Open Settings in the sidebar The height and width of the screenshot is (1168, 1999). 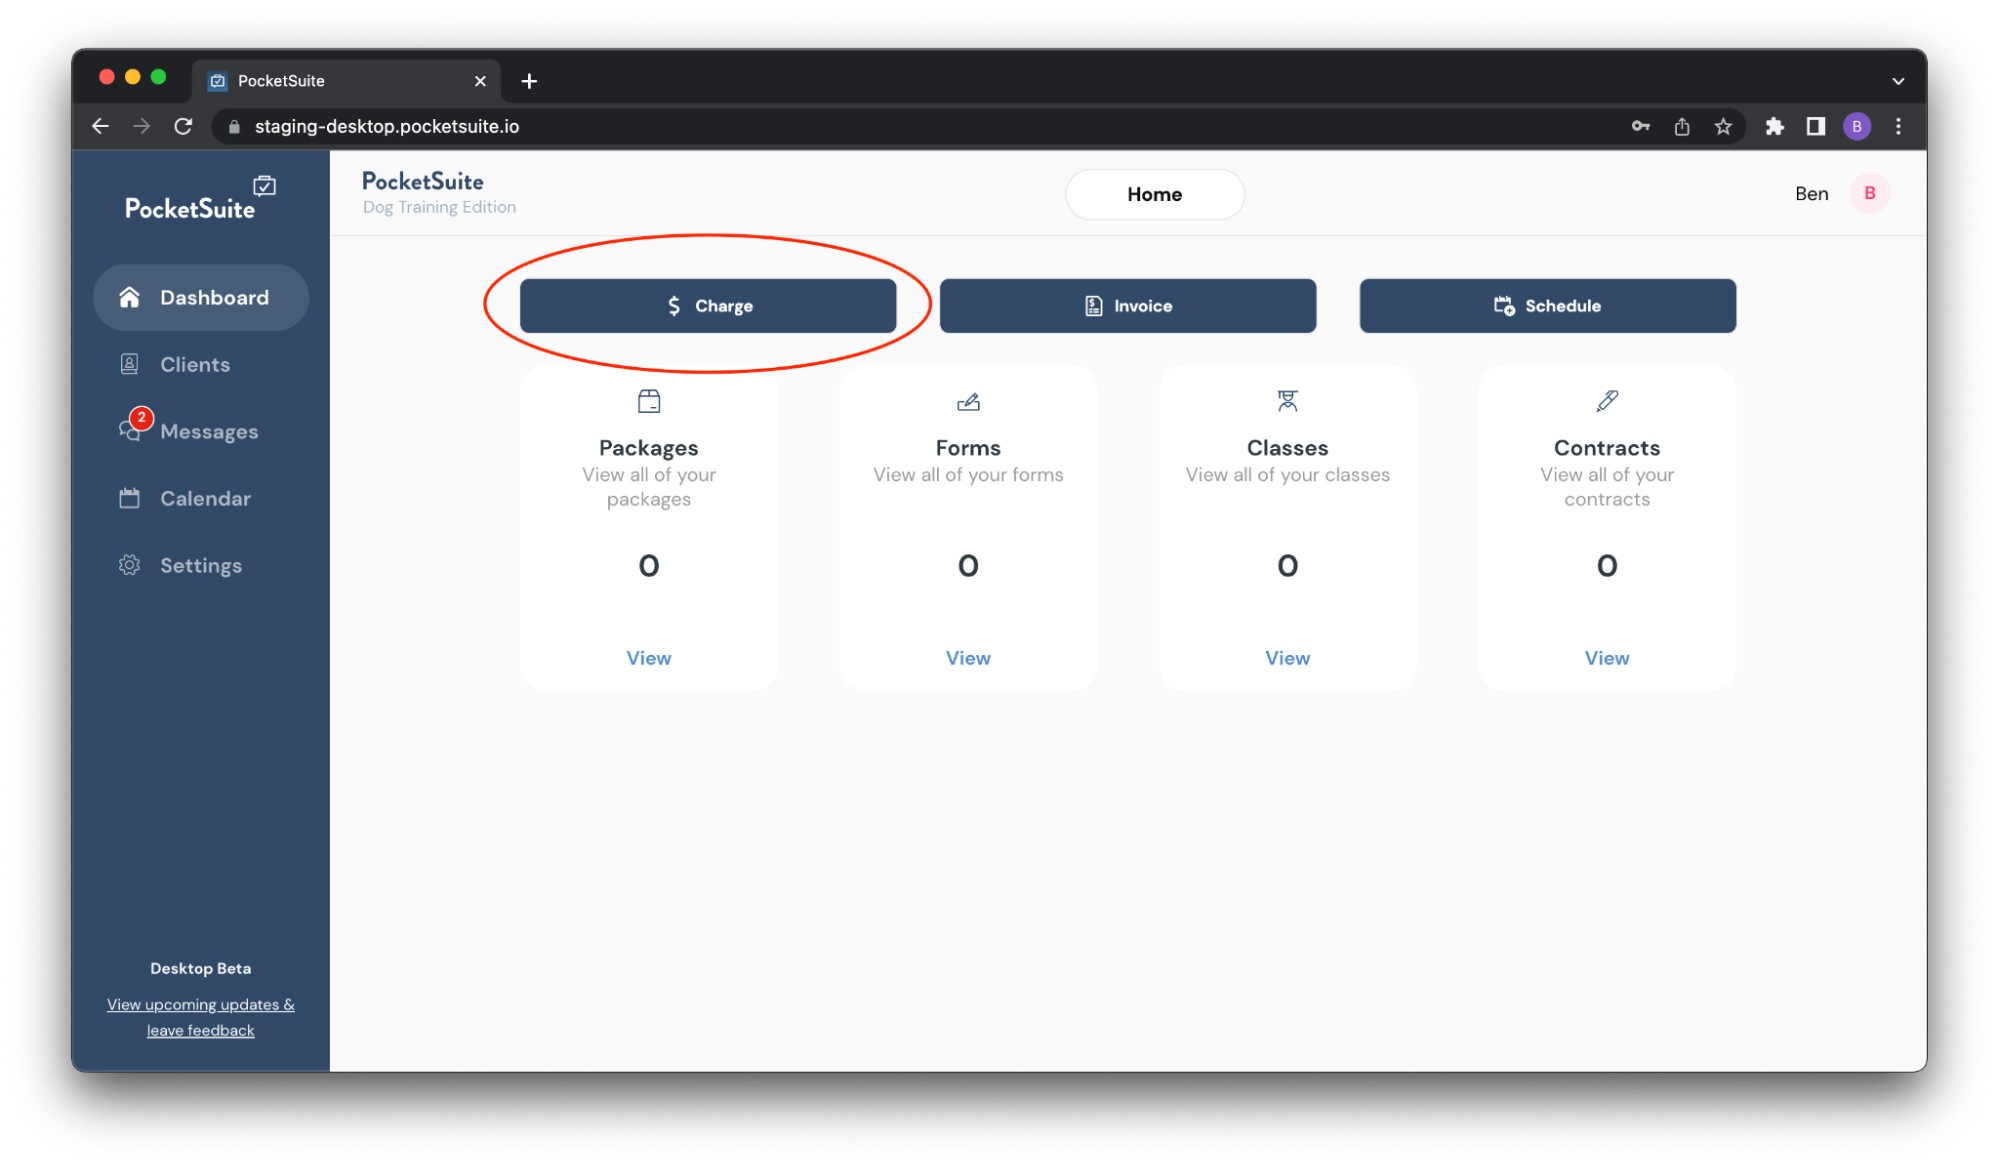pyautogui.click(x=200, y=565)
